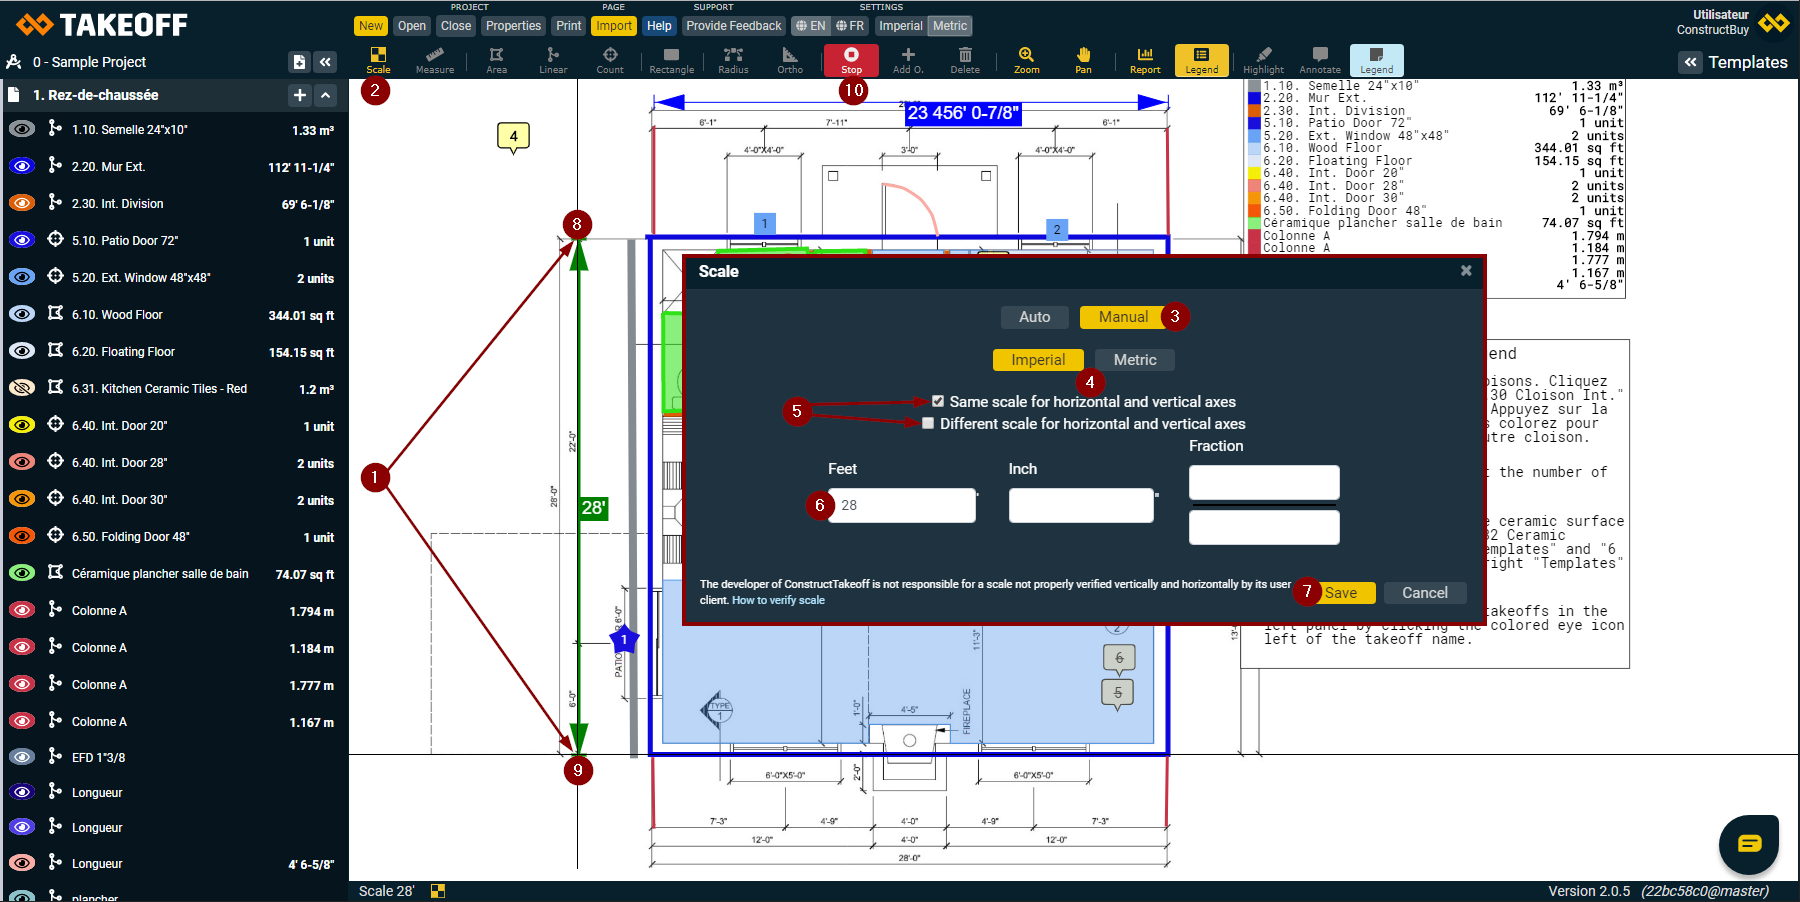1800x902 pixels.
Task: Select the Measure tool
Action: tap(434, 59)
